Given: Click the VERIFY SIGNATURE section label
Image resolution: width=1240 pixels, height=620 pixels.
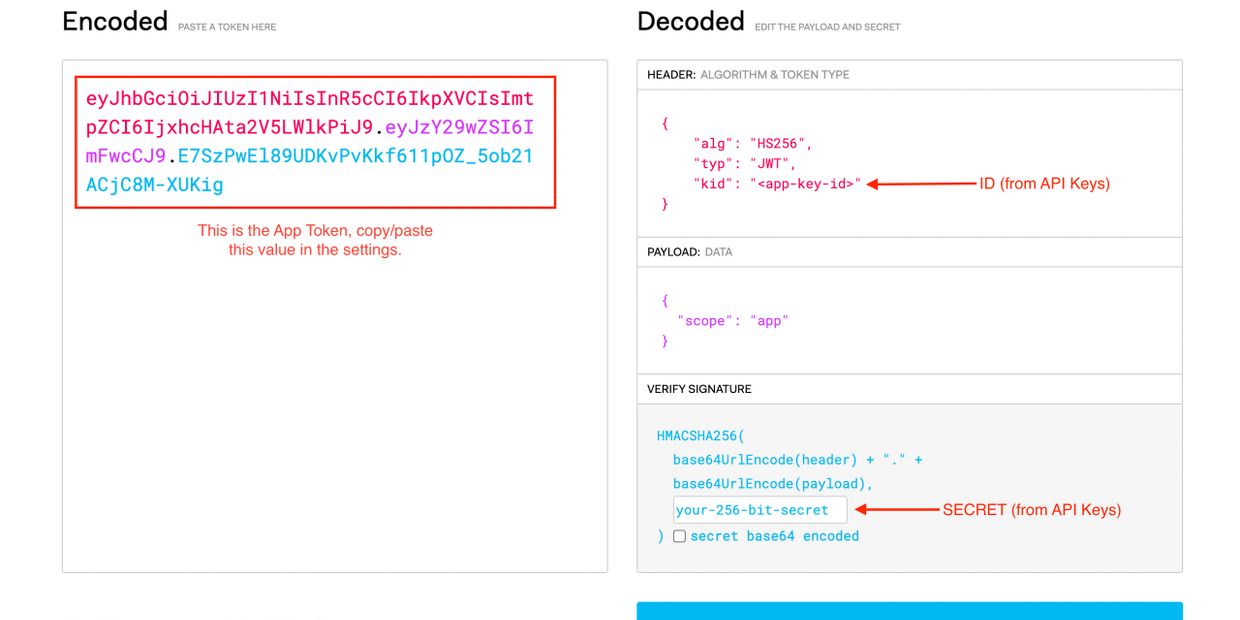Looking at the screenshot, I should pyautogui.click(x=699, y=389).
